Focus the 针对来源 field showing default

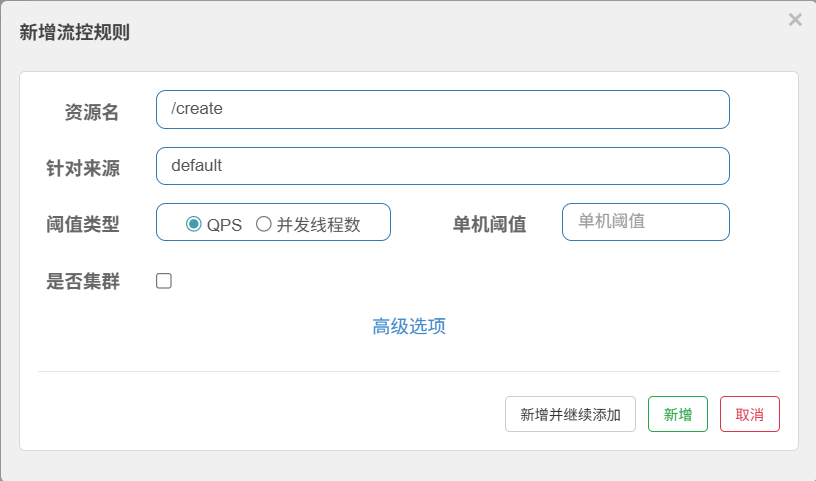pos(442,166)
